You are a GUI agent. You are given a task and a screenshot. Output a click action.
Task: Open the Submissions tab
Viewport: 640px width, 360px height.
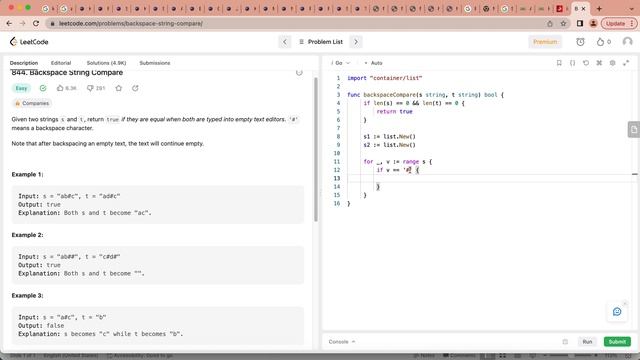155,63
